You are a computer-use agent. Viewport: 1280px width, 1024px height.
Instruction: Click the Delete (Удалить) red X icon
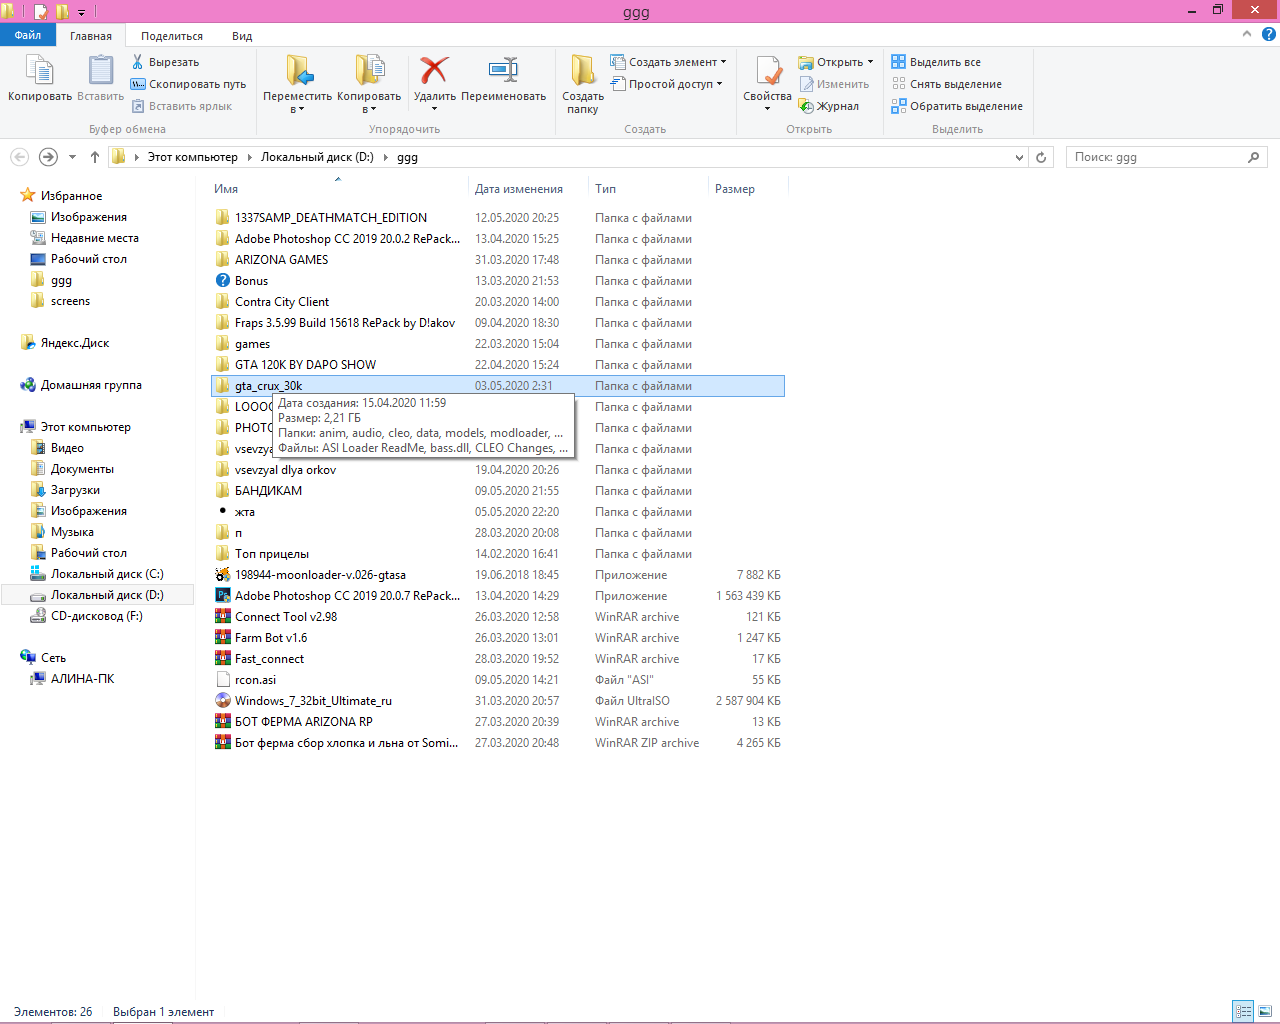click(434, 72)
